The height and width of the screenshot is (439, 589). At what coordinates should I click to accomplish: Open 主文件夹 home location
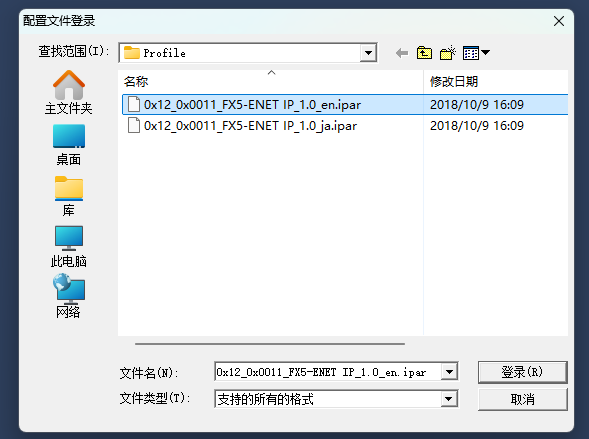pos(68,92)
